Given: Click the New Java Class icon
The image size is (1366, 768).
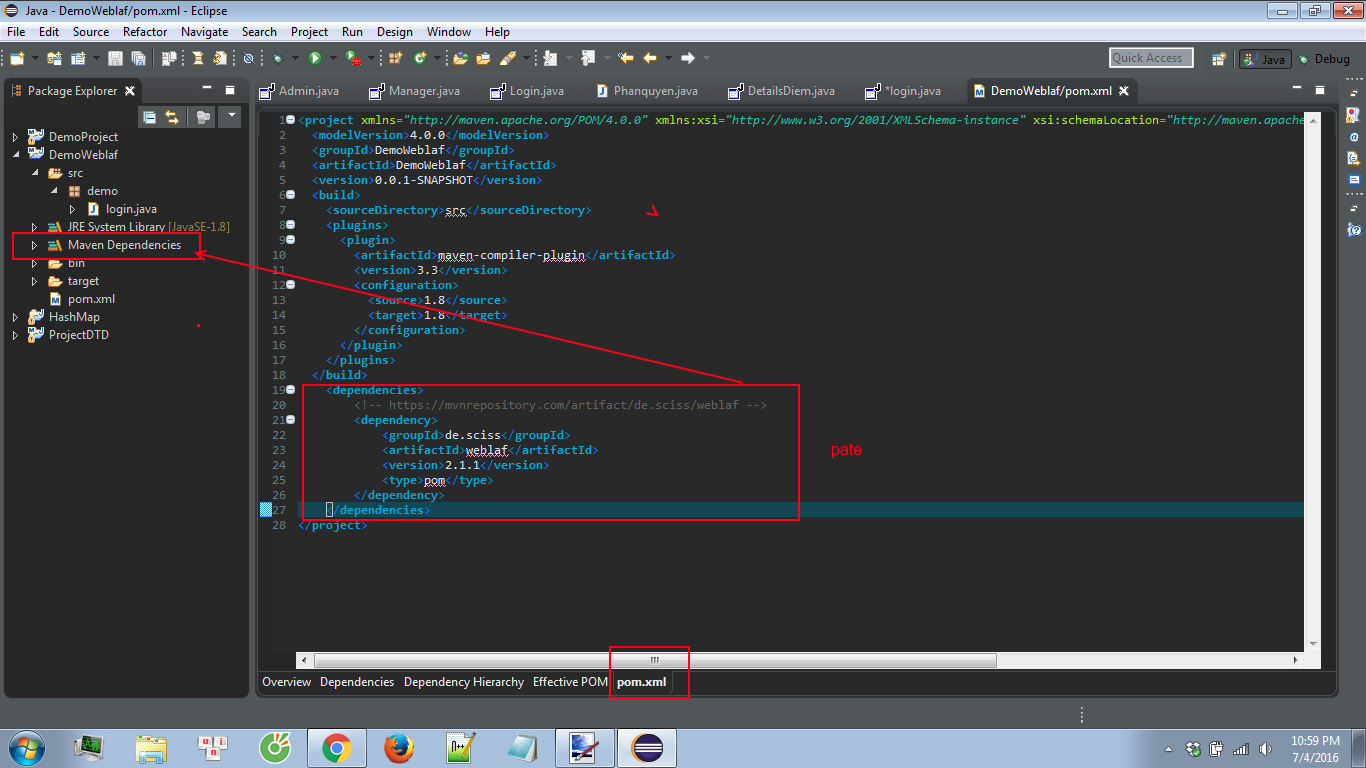Looking at the screenshot, I should click(420, 58).
